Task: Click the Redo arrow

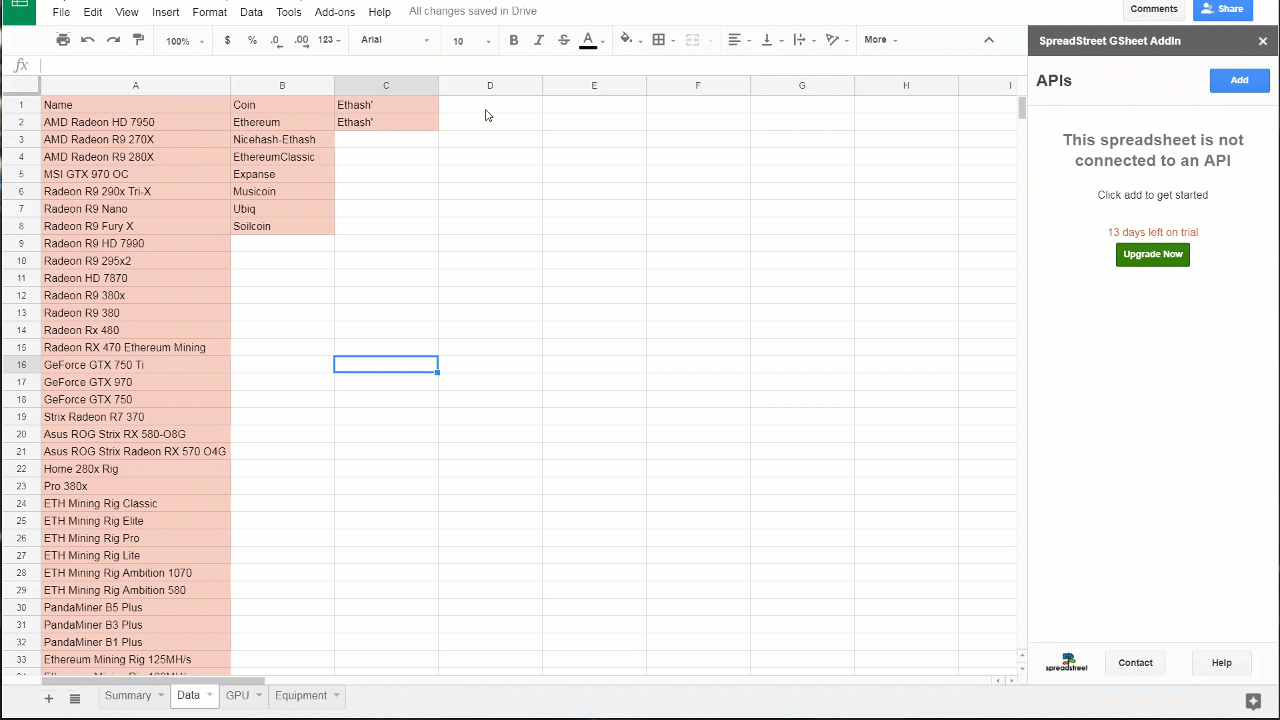Action: click(x=113, y=40)
